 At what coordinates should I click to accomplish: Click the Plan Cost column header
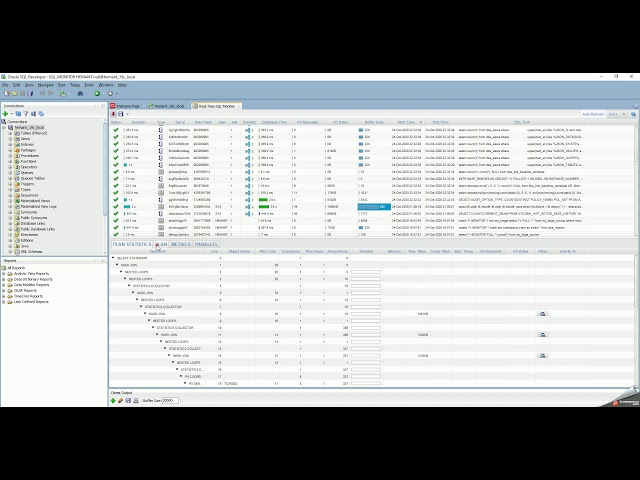[268, 251]
